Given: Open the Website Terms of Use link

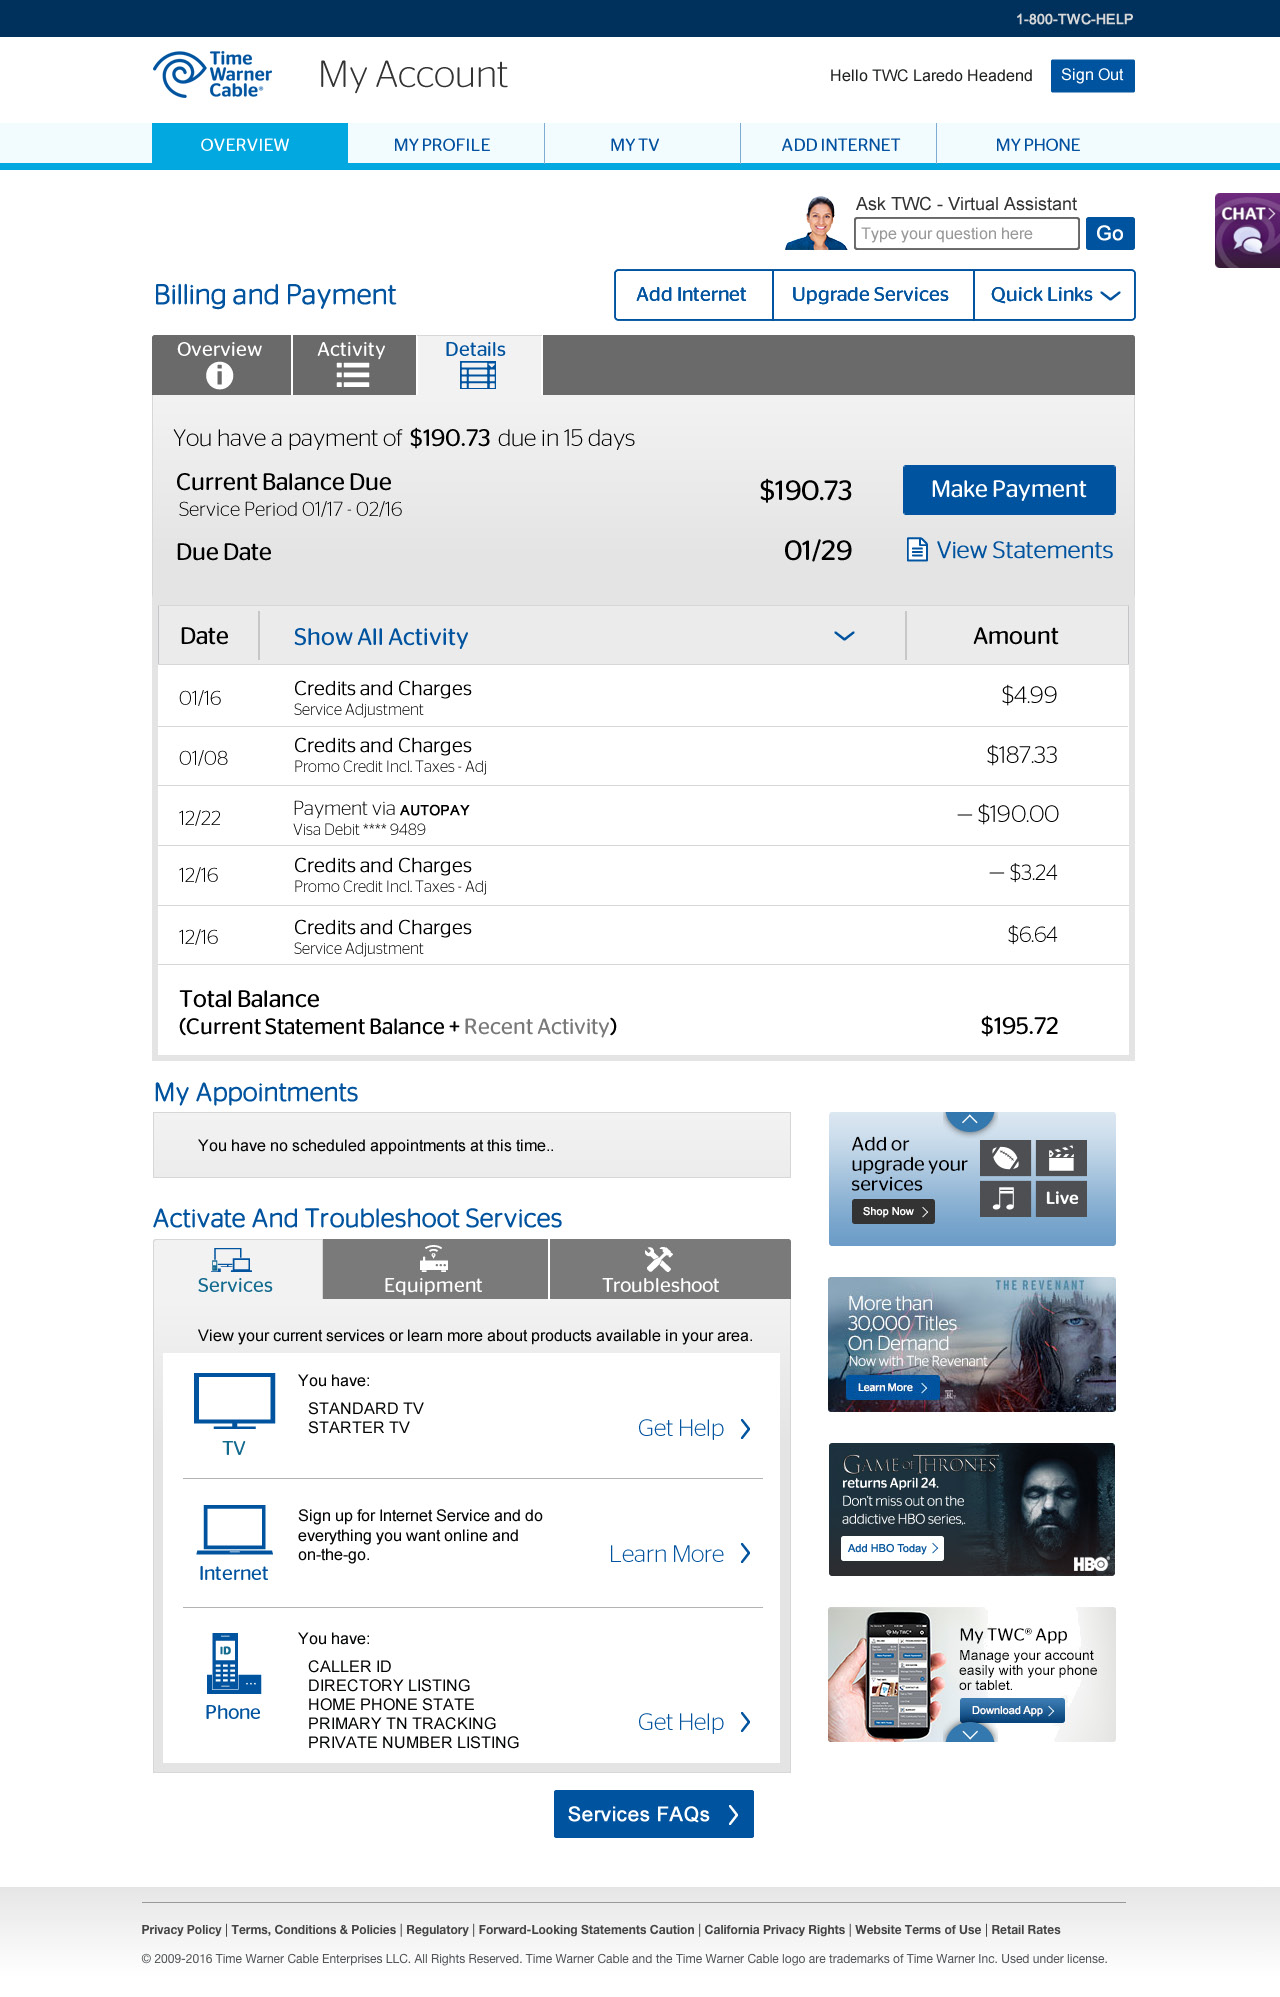Looking at the screenshot, I should pyautogui.click(x=918, y=1930).
